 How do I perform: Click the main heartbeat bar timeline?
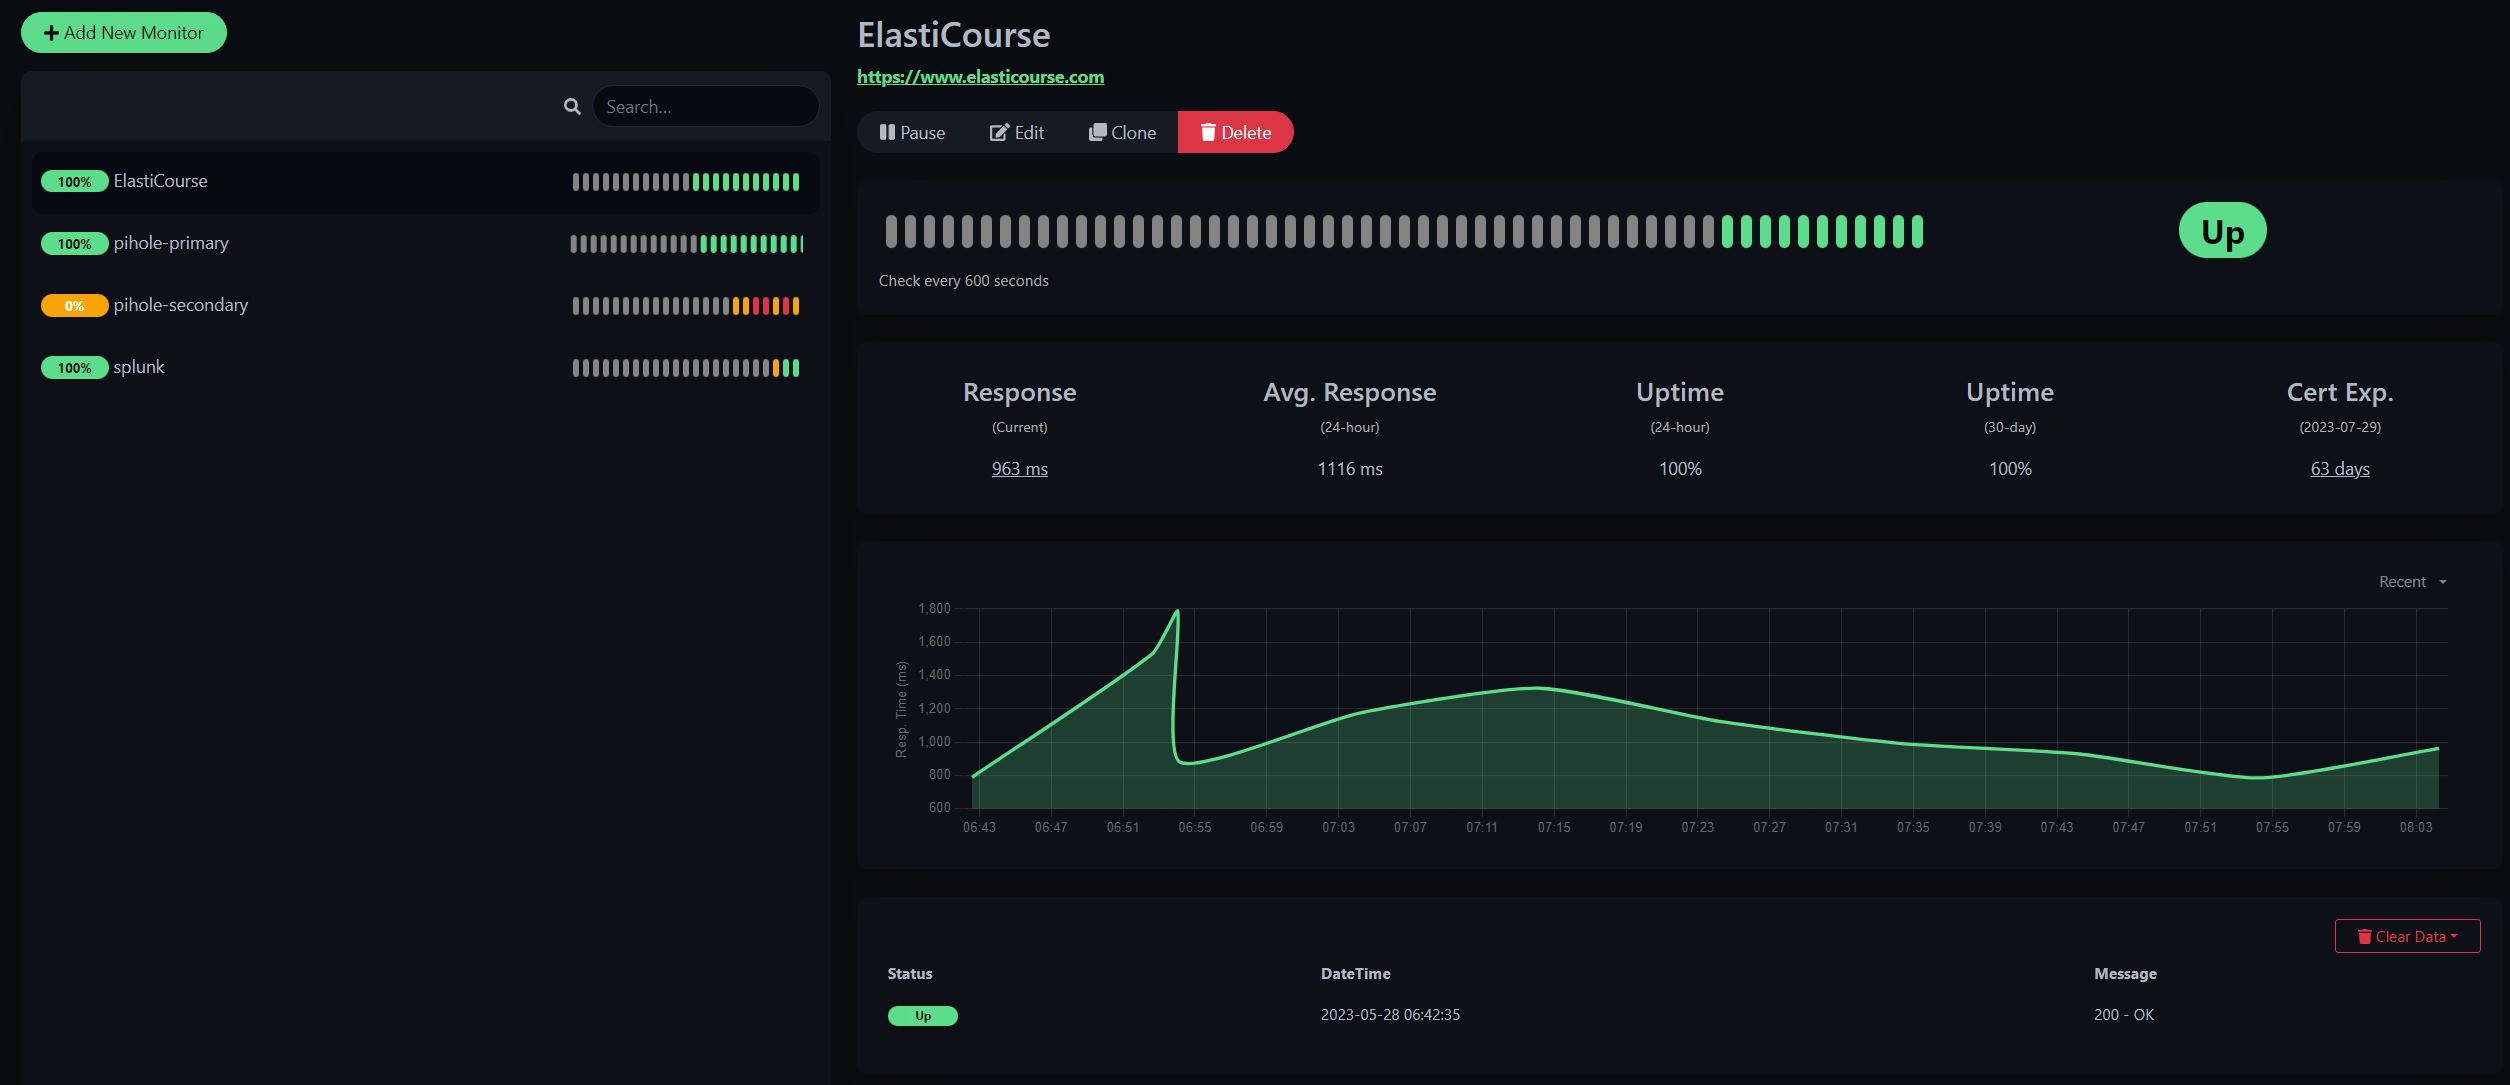[x=1404, y=231]
